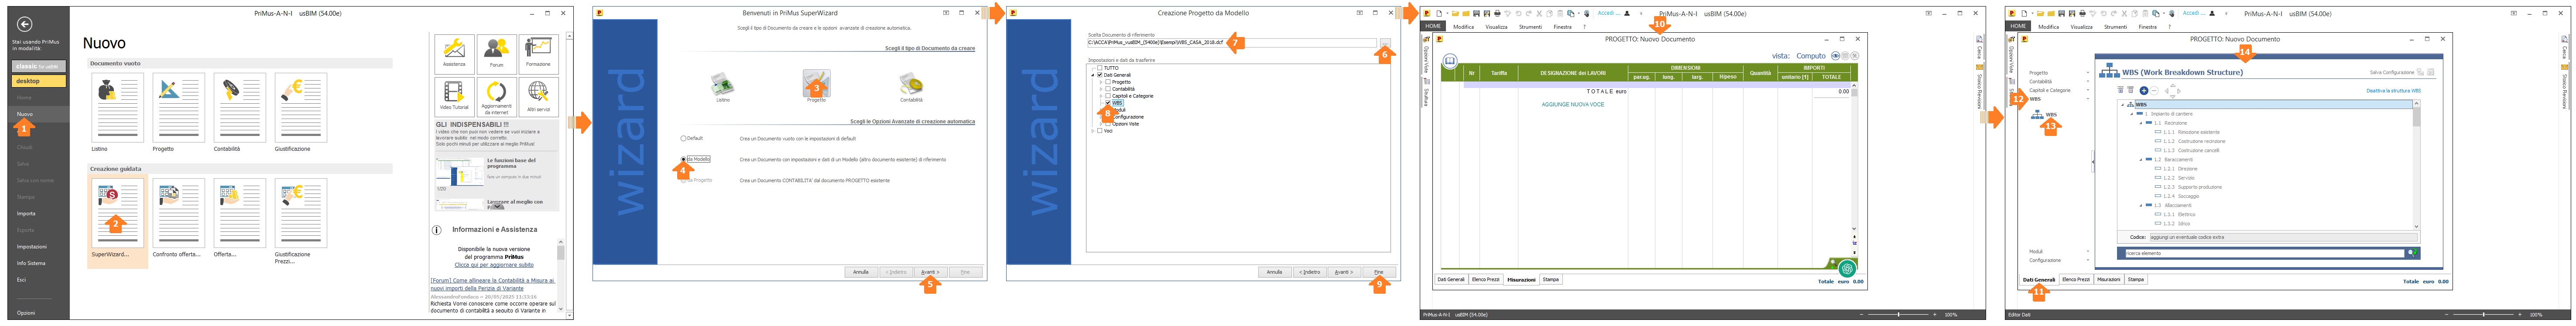Click search icon in 'ricerca elemento' bar
Image resolution: width=2576 pixels, height=326 pixels.
(x=2411, y=253)
